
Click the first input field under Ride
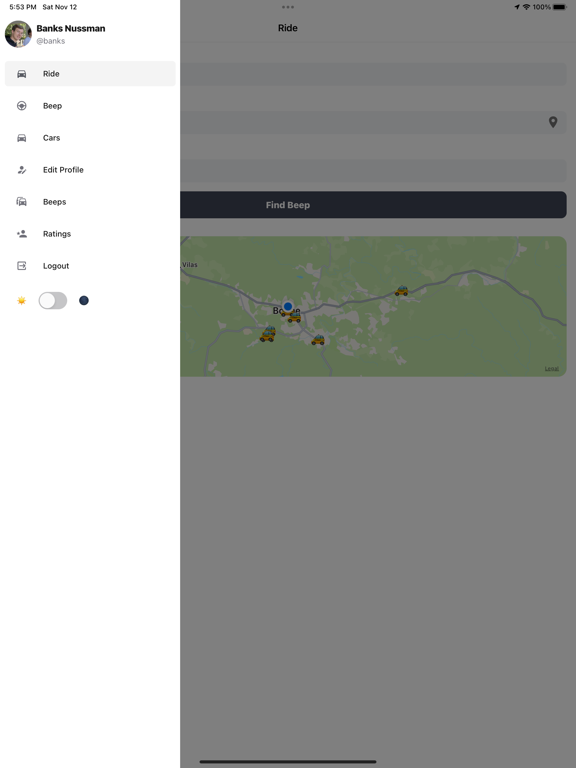[373, 74]
